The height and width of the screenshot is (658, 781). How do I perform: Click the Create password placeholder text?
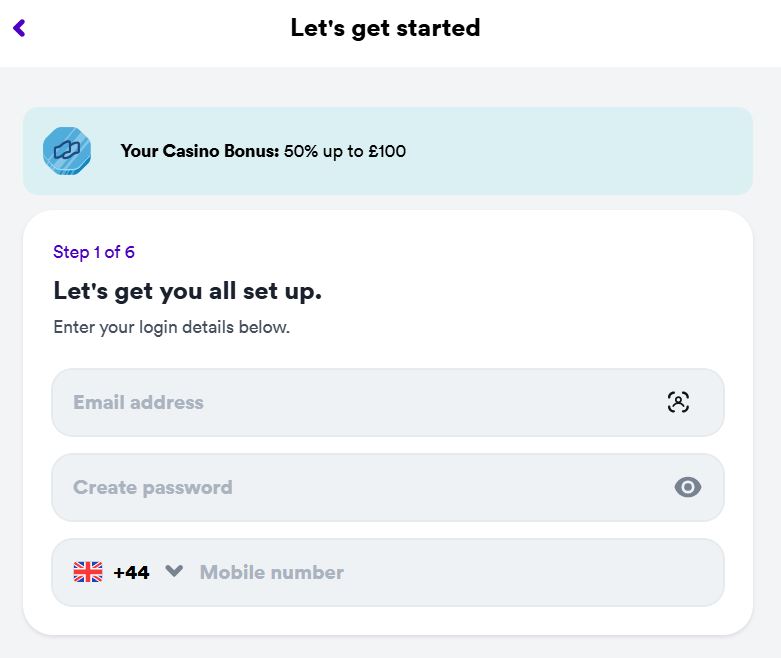[x=153, y=488]
